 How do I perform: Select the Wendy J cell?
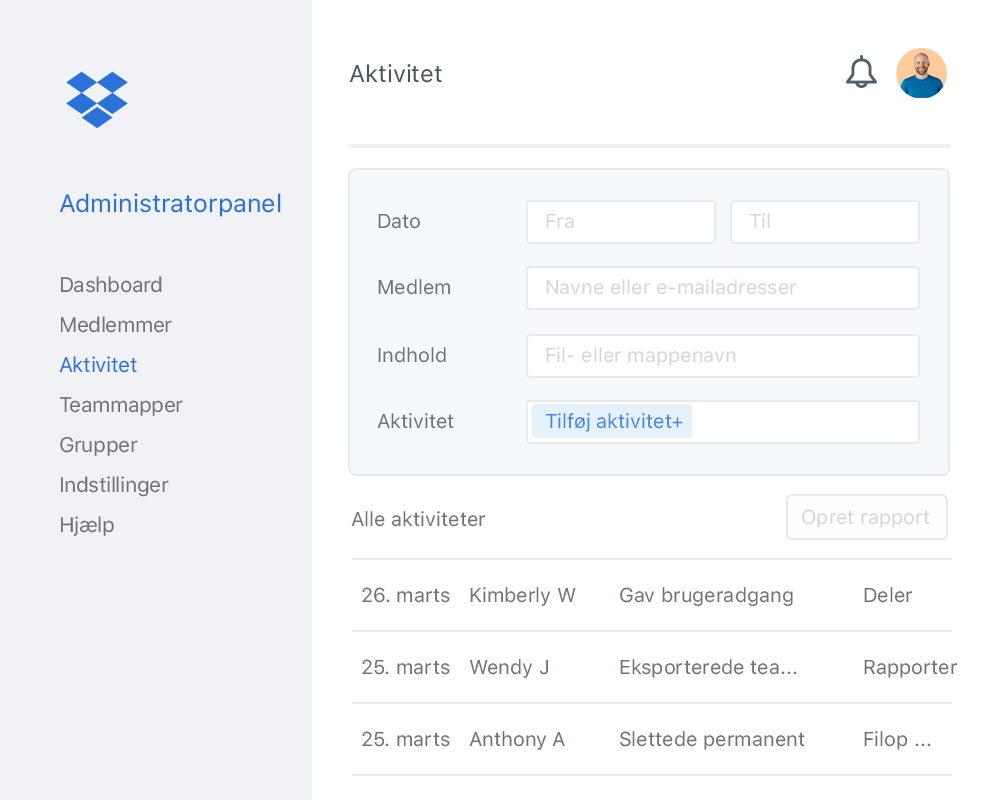tap(509, 667)
